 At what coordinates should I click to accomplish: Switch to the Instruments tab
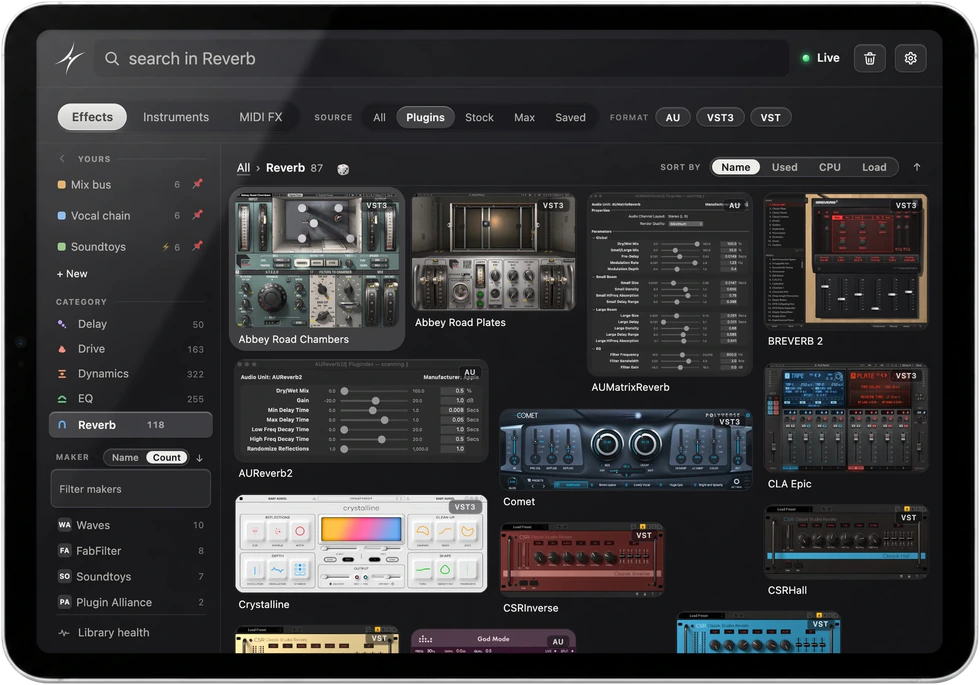(x=176, y=117)
